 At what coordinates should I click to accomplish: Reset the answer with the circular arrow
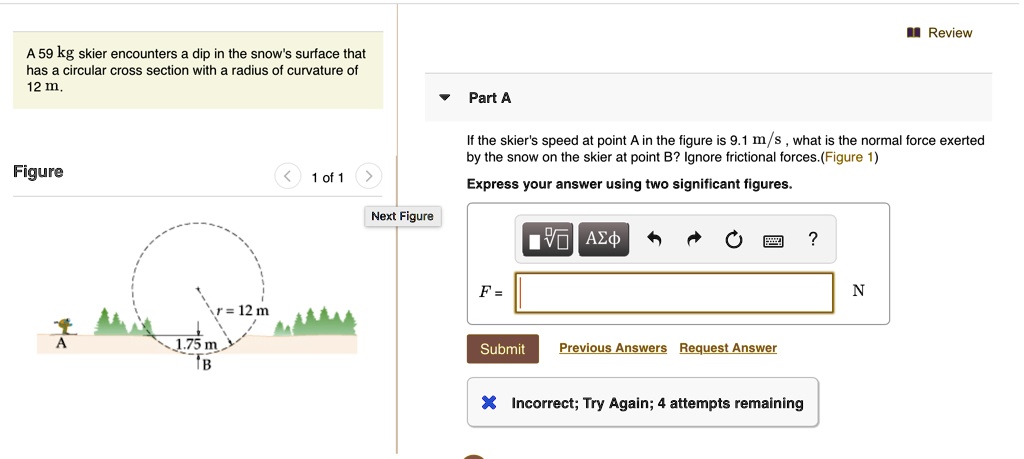click(734, 239)
